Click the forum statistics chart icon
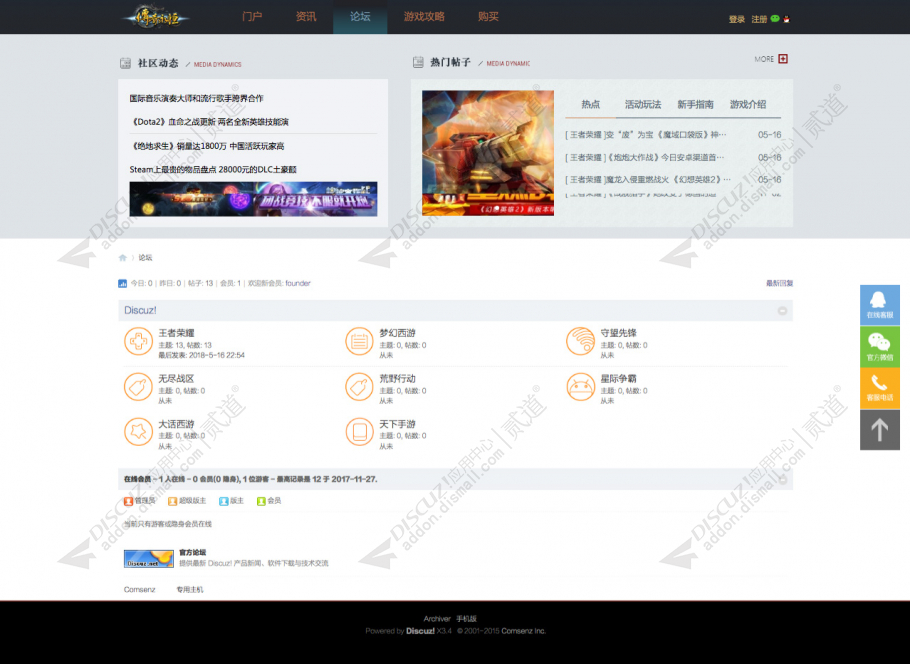The width and height of the screenshot is (910, 664). pyautogui.click(x=122, y=283)
